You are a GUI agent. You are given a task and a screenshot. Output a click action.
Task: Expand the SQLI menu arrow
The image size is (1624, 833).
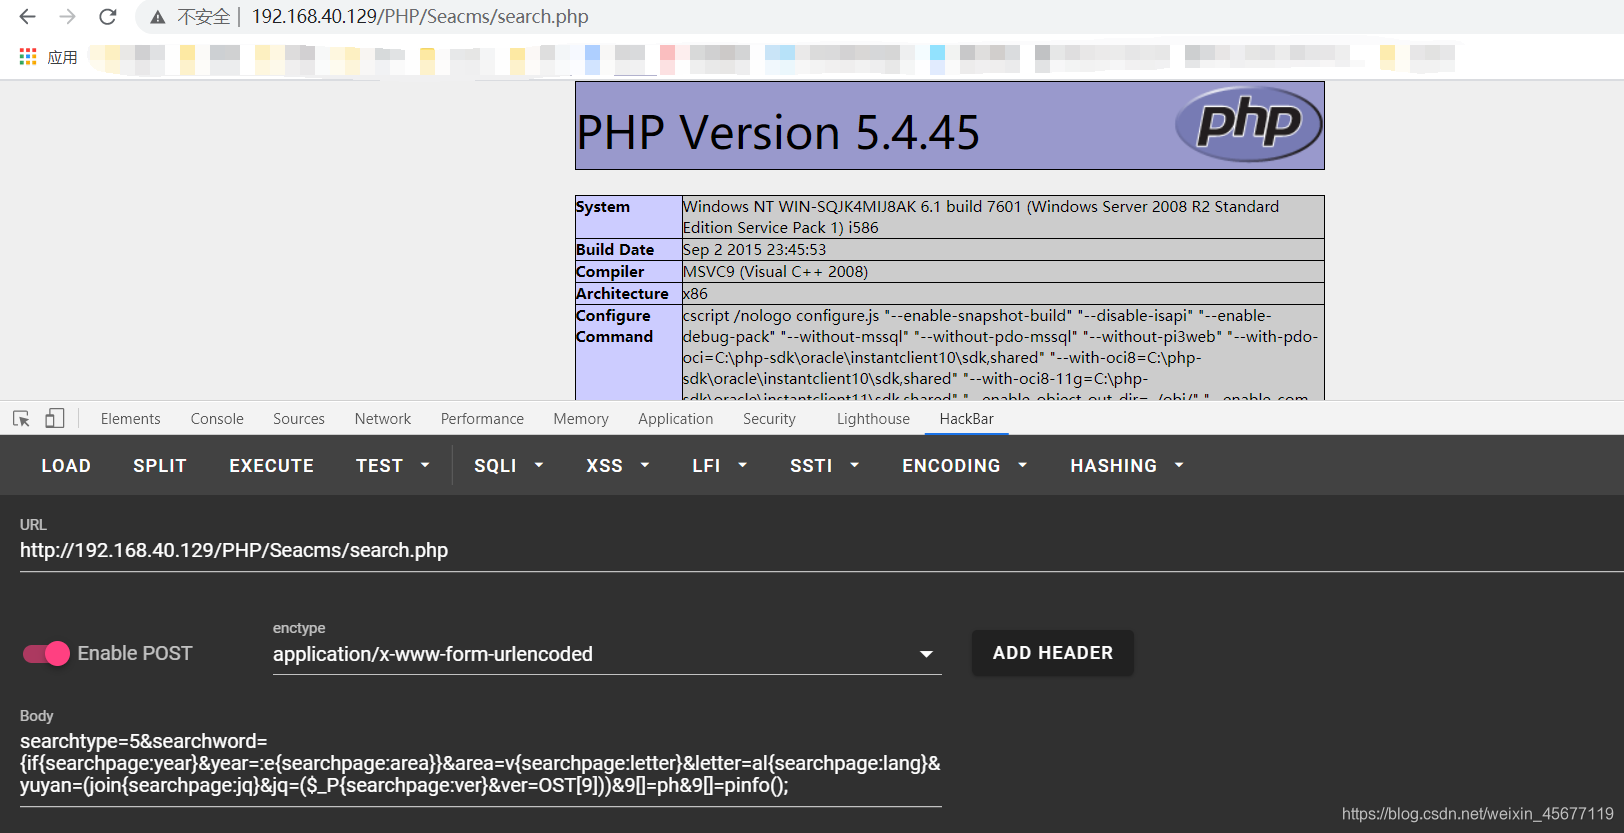[x=539, y=465]
